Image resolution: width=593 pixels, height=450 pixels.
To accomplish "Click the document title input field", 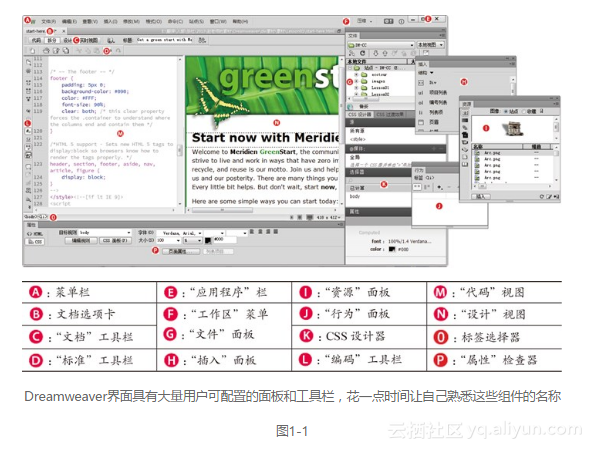I will click(x=165, y=40).
